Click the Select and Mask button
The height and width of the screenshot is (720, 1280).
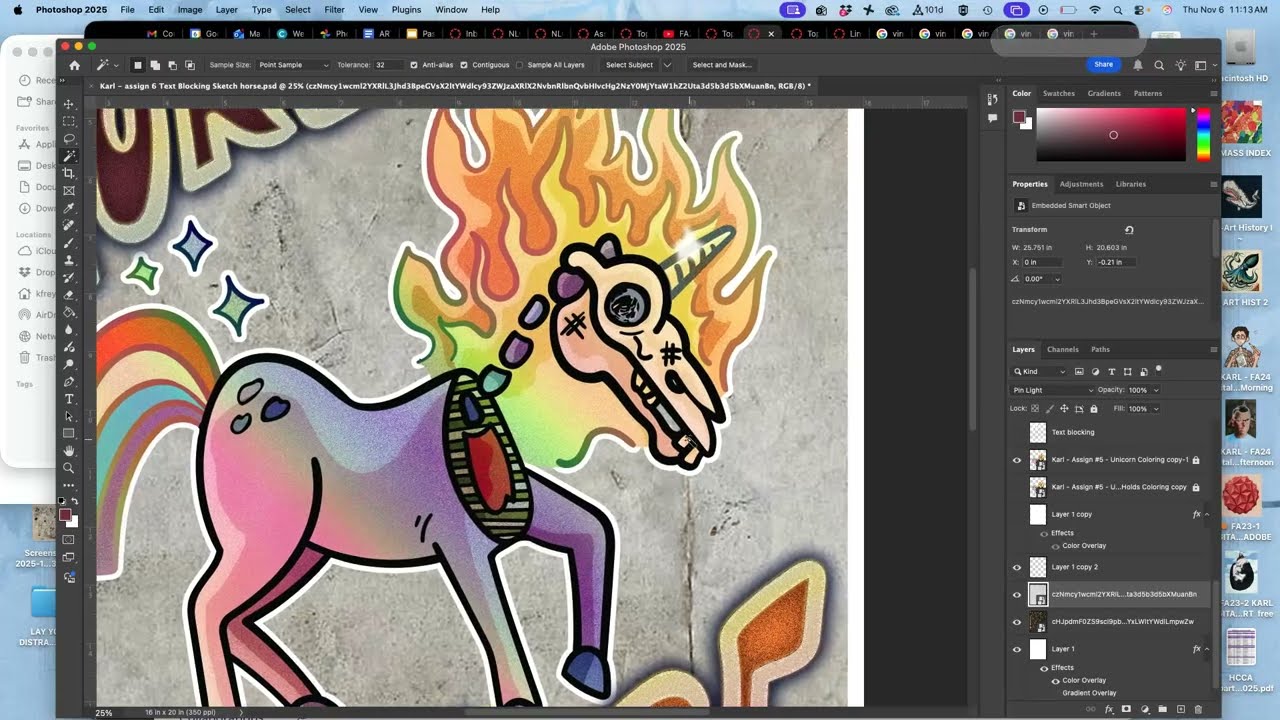(722, 65)
